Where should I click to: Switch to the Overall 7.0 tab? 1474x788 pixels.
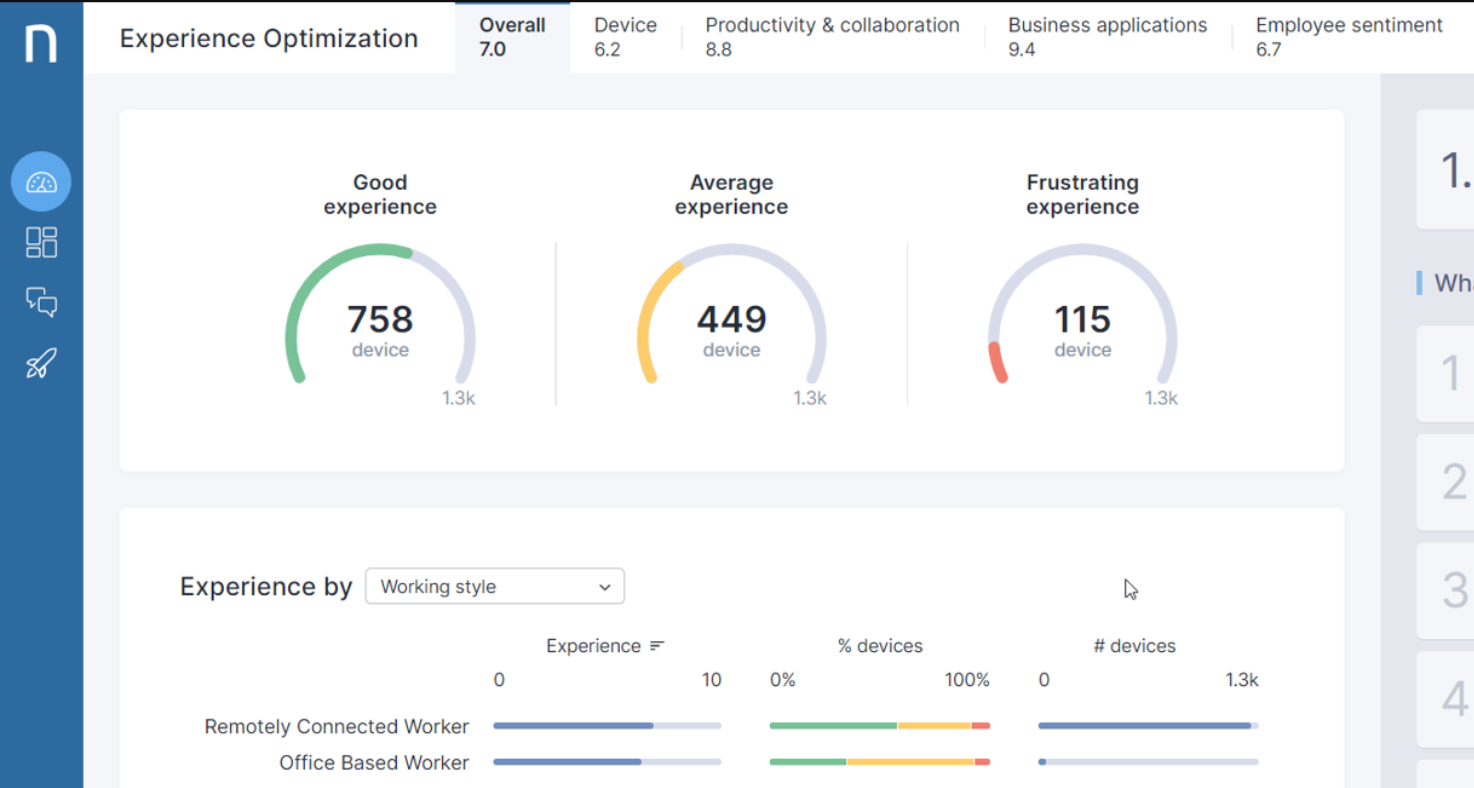pyautogui.click(x=512, y=37)
